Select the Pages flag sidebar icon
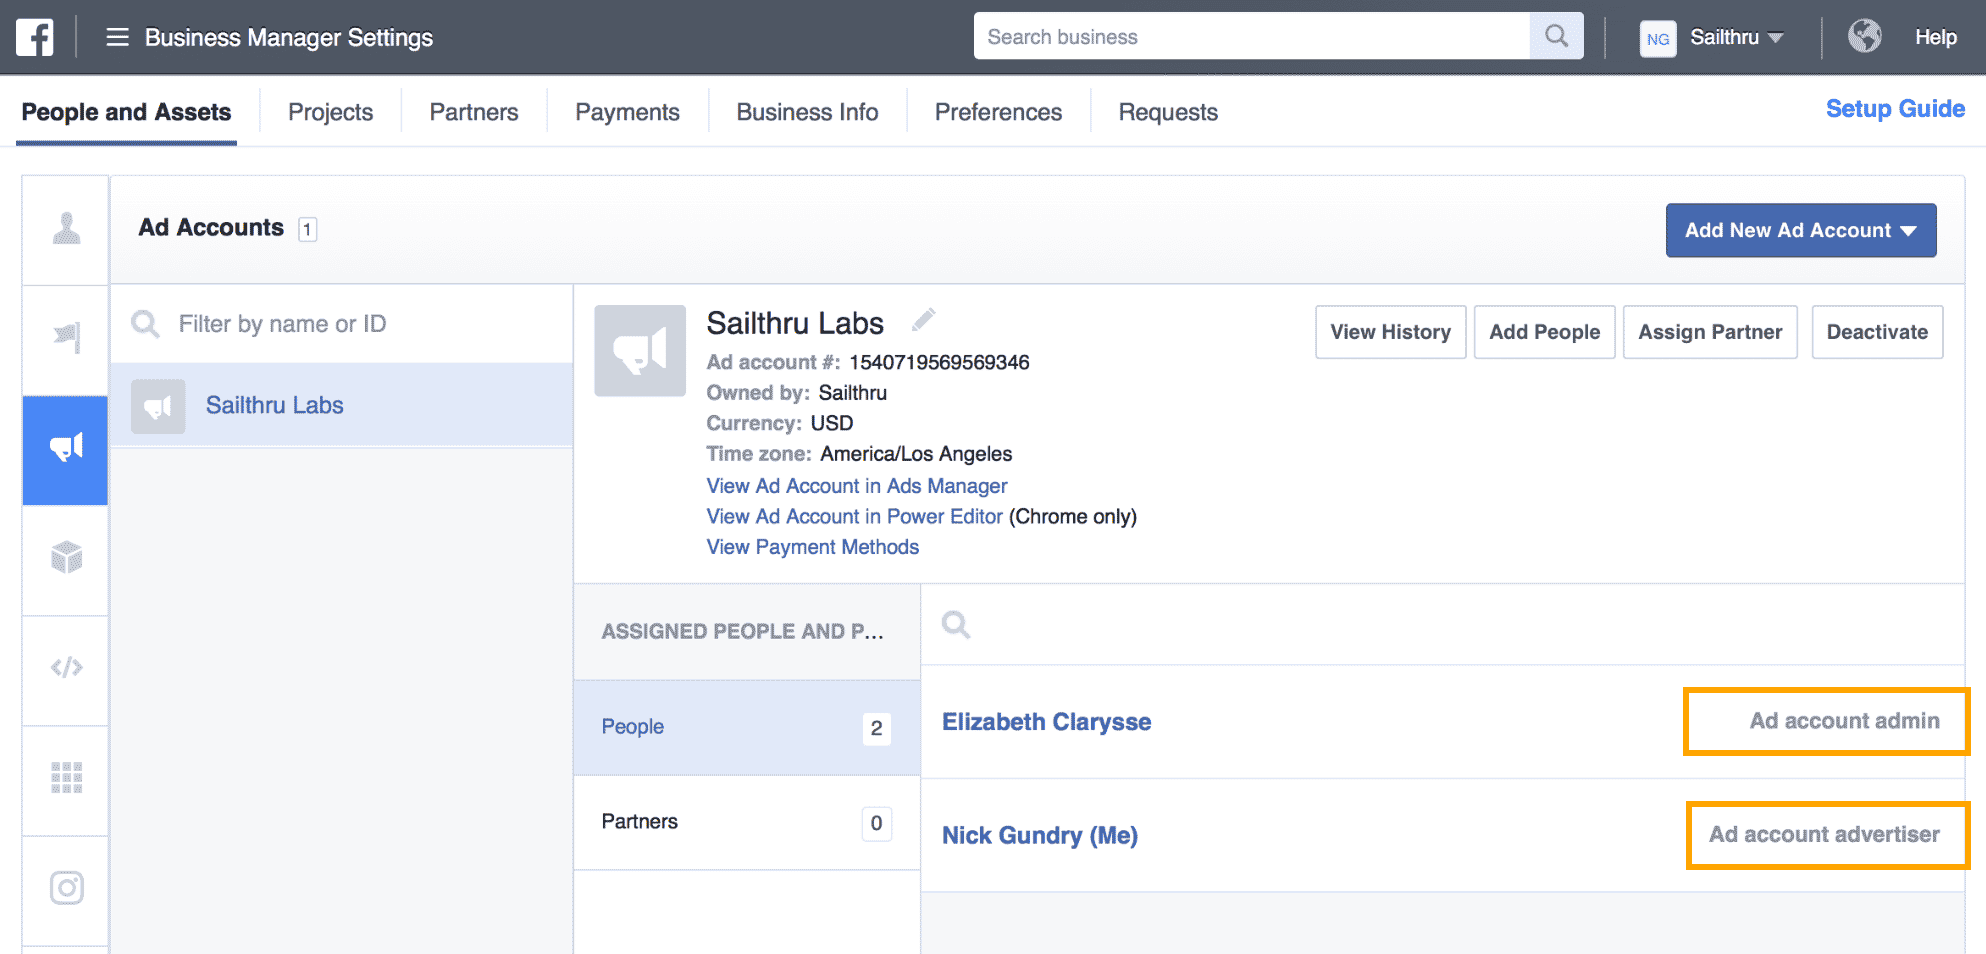This screenshot has width=1986, height=954. pos(66,338)
